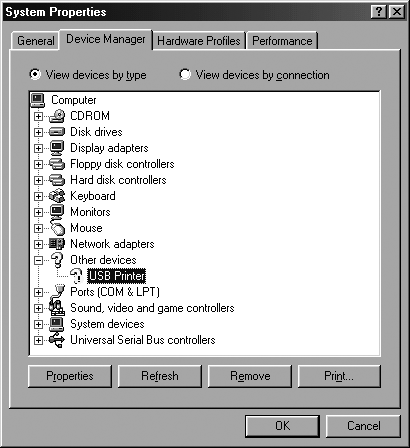This screenshot has width=410, height=448.
Task: Expand the Ports (COM & LPT) node
Action: click(x=38, y=292)
